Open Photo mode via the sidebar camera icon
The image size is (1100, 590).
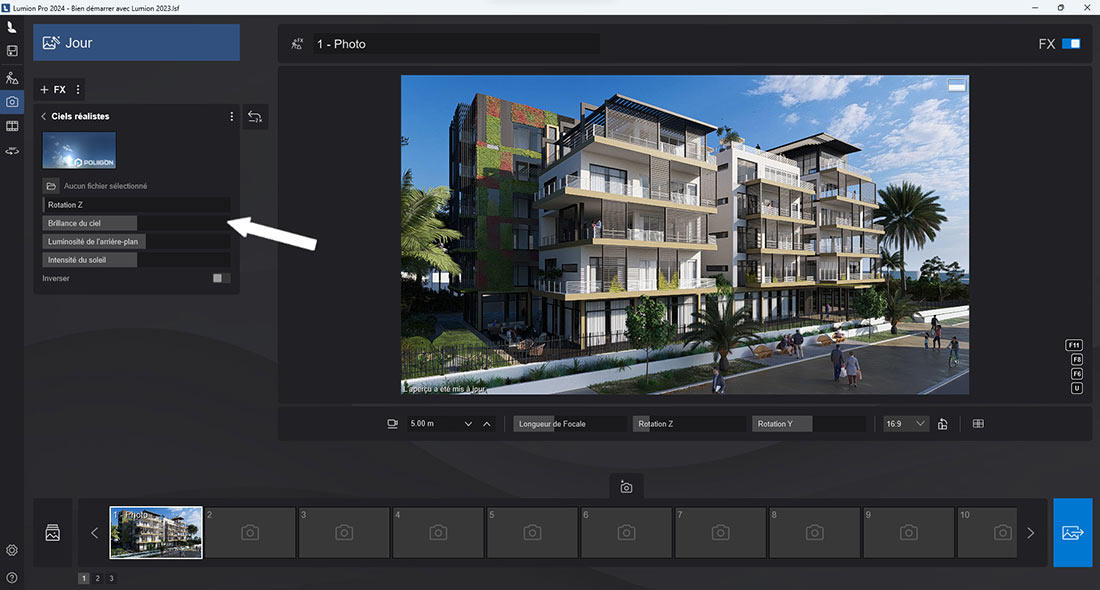pyautogui.click(x=12, y=101)
